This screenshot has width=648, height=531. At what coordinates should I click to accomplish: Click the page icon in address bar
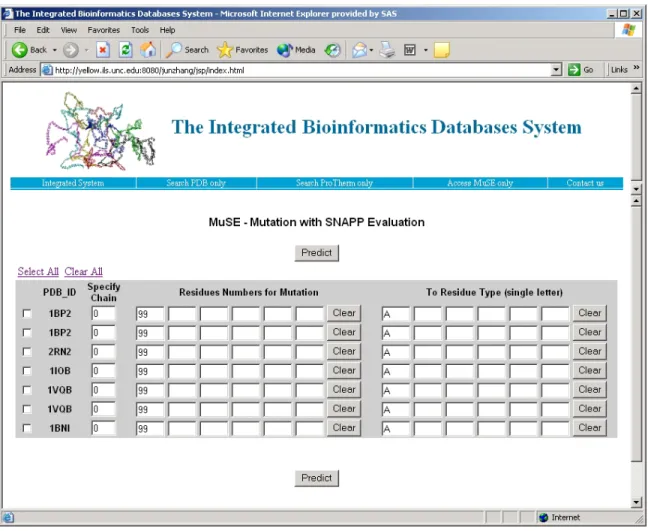tap(48, 70)
